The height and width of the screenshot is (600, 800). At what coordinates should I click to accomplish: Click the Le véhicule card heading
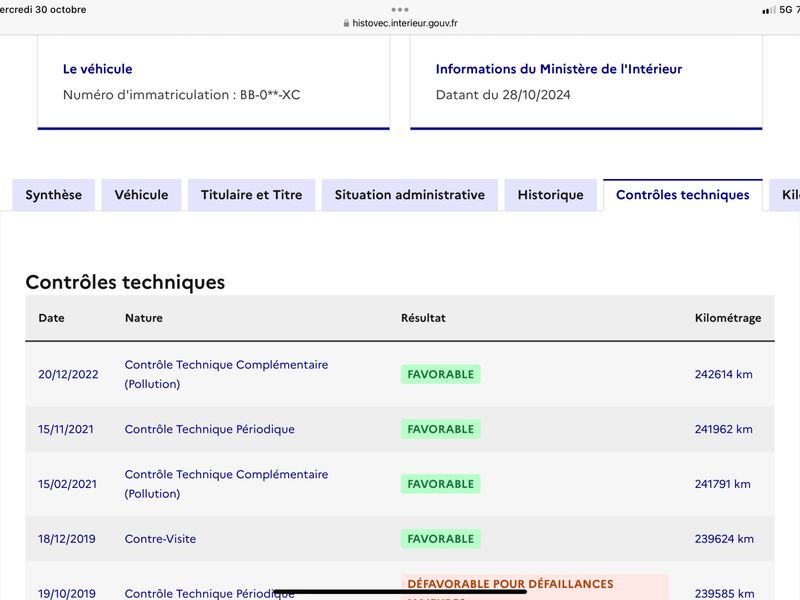(97, 69)
